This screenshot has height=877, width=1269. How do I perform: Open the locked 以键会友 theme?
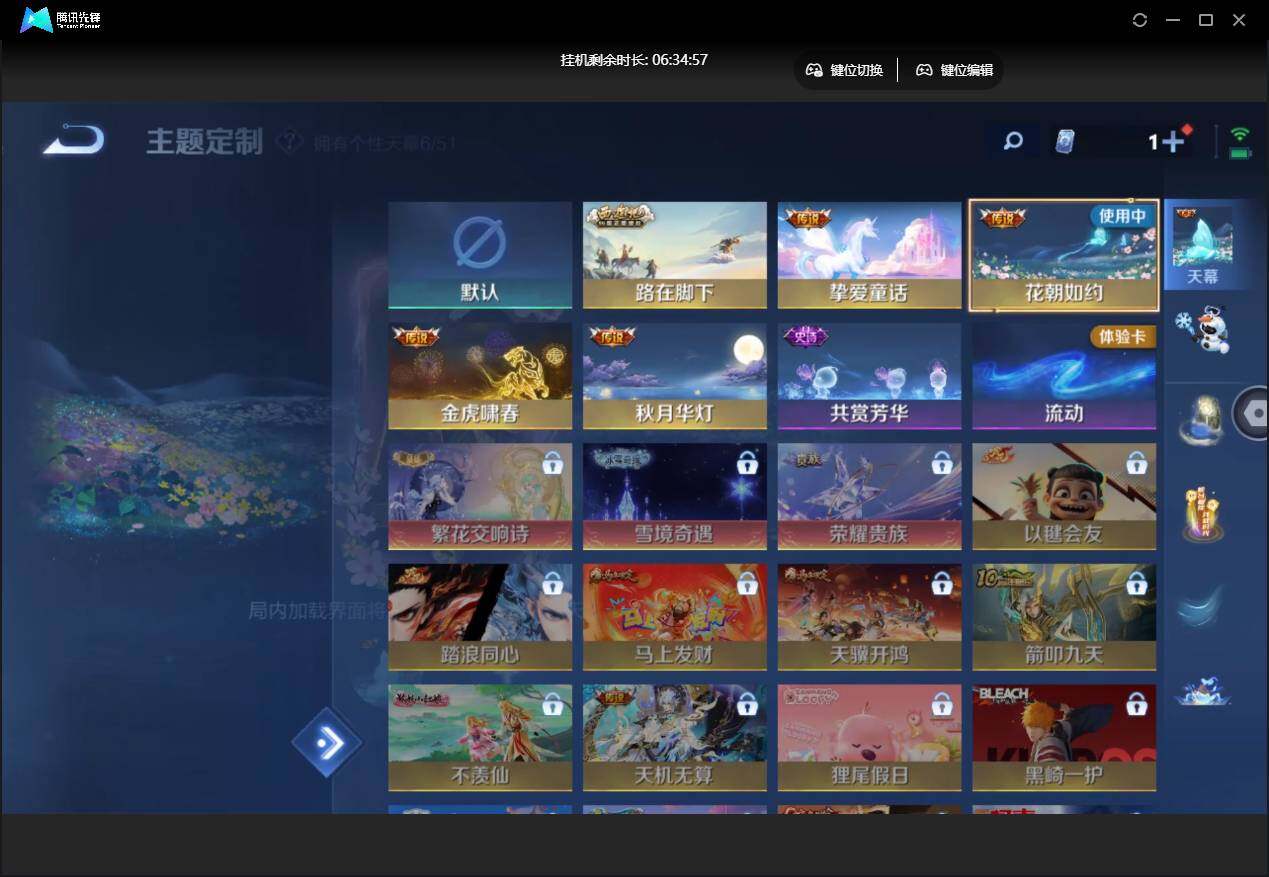1064,497
